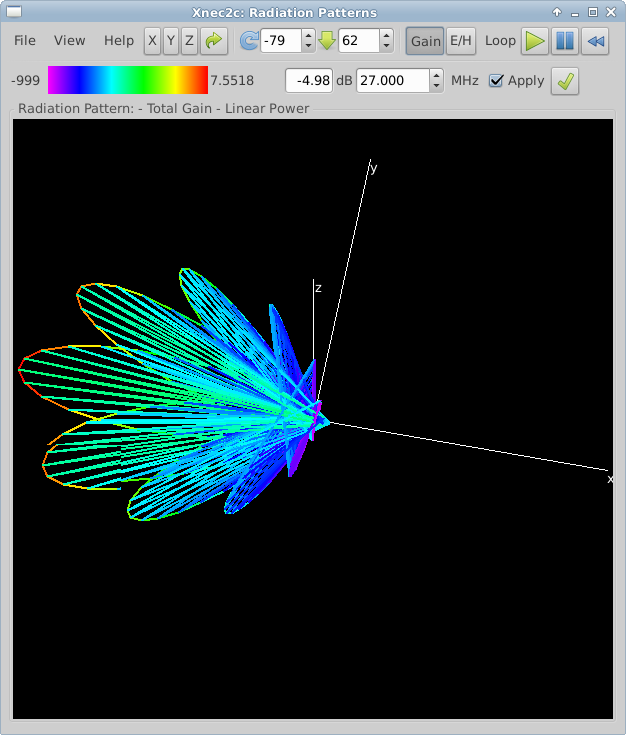The width and height of the screenshot is (626, 735).
Task: Click the maximum gain value 7.5518
Action: pyautogui.click(x=232, y=81)
